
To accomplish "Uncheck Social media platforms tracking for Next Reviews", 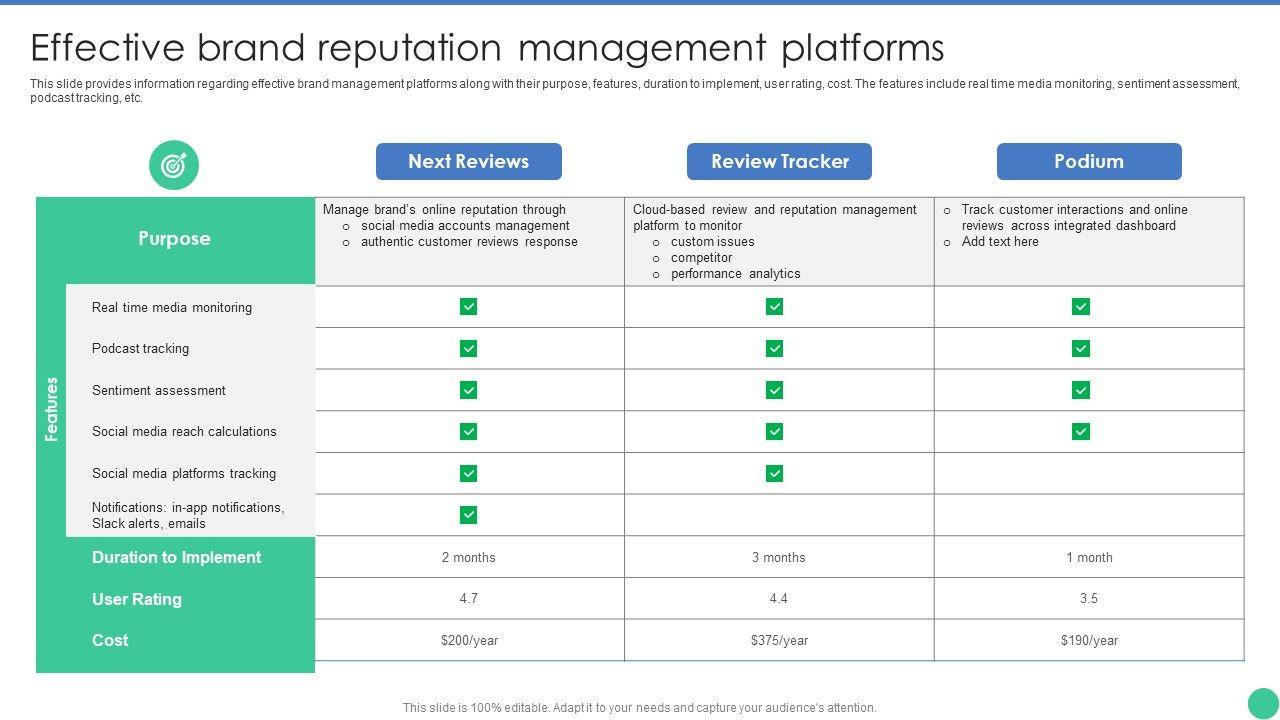I will [x=469, y=473].
